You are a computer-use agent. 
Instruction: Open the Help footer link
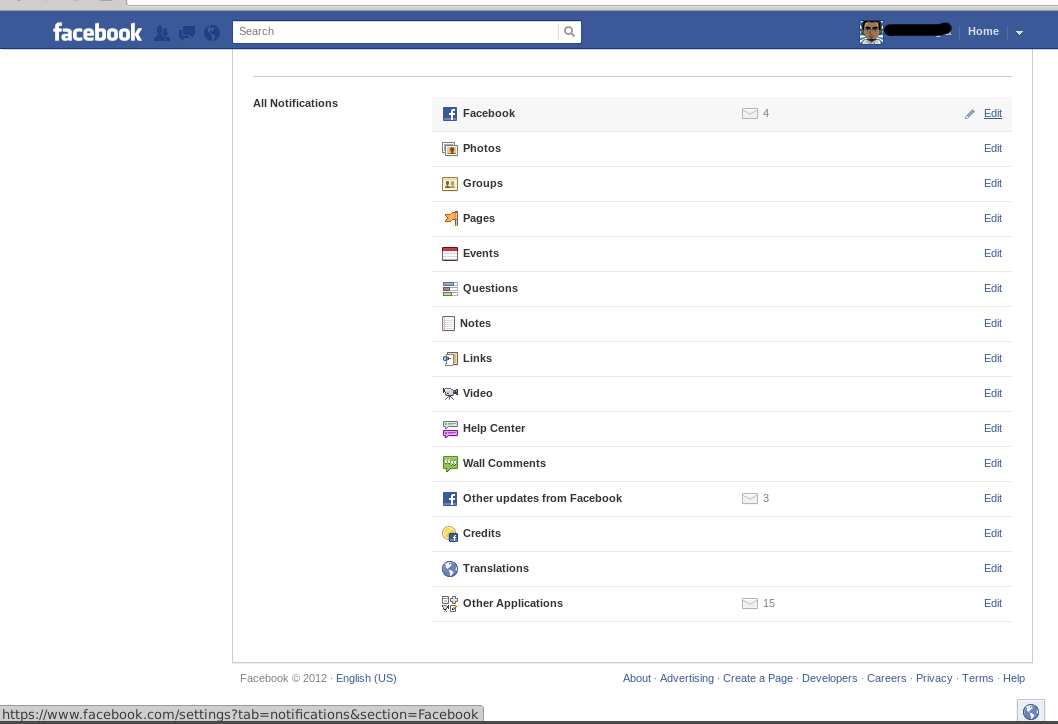(x=1013, y=679)
